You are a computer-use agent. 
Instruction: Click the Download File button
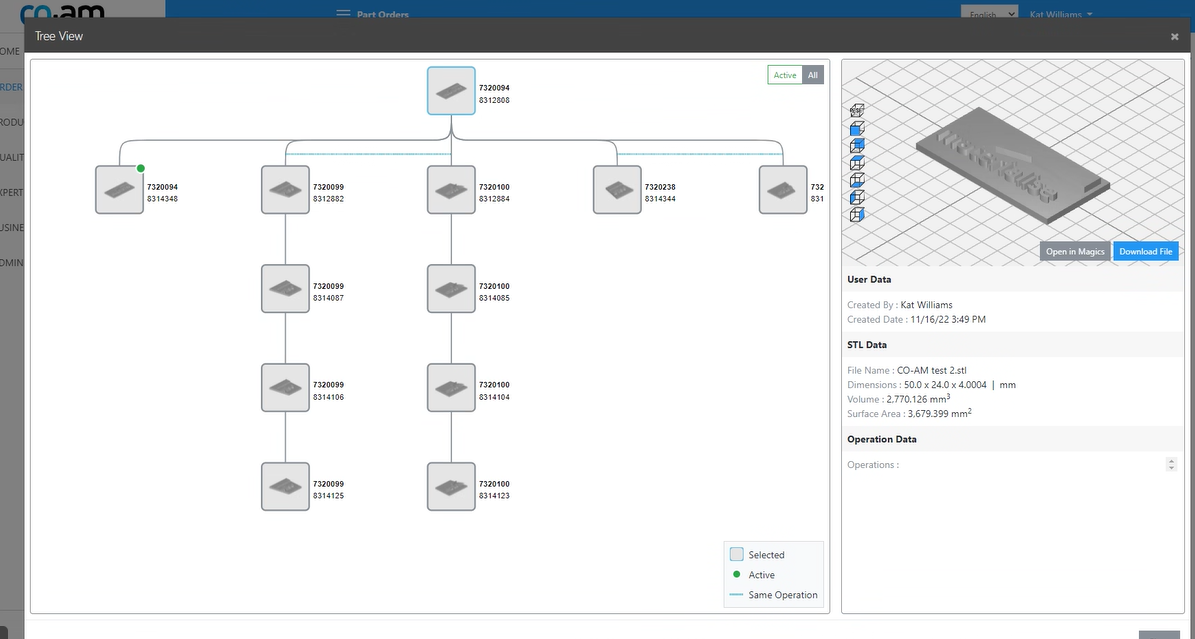click(1145, 252)
